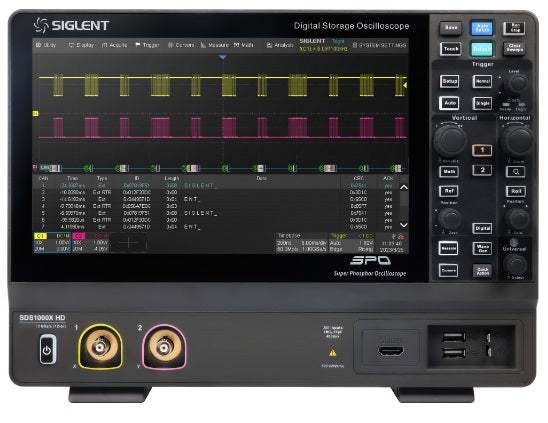Tap the front HDMI port
The height and width of the screenshot is (423, 548).
pyautogui.click(x=391, y=351)
